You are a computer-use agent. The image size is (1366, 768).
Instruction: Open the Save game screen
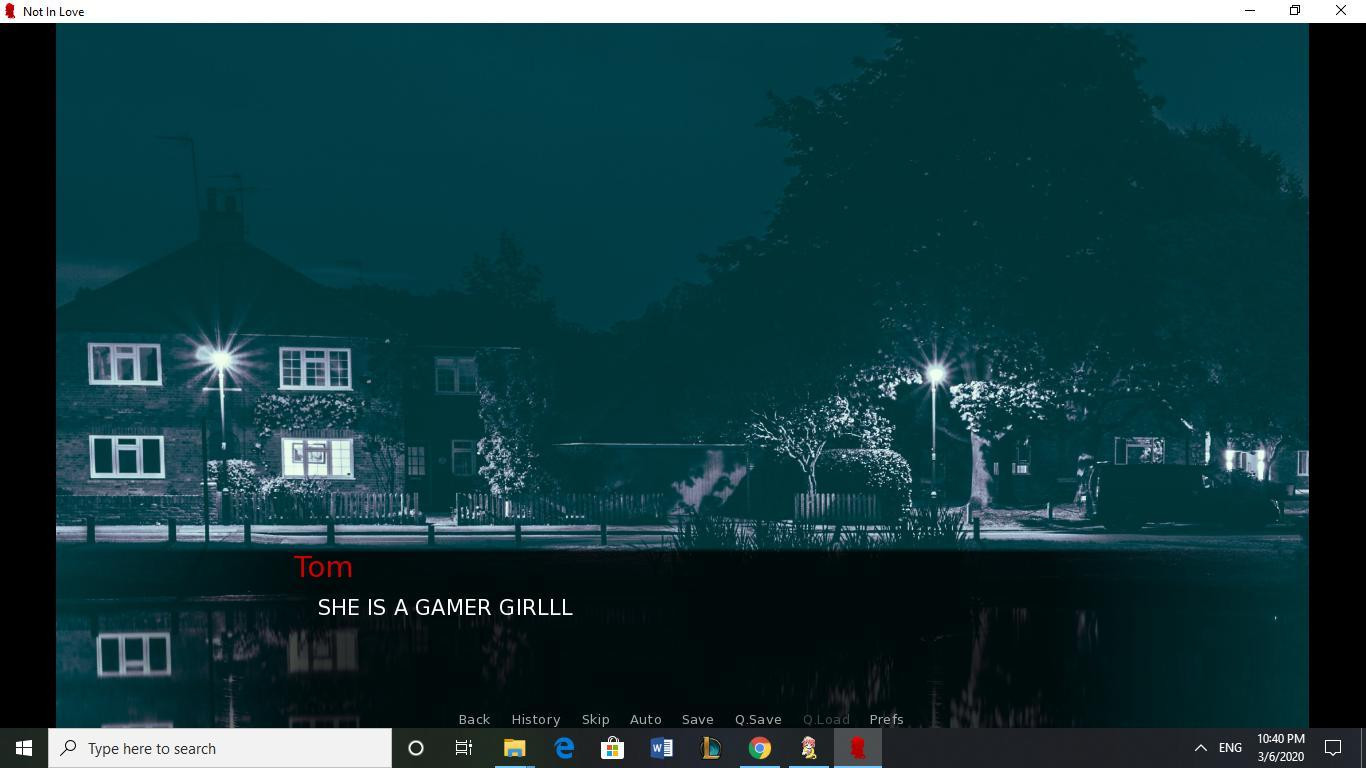(698, 719)
